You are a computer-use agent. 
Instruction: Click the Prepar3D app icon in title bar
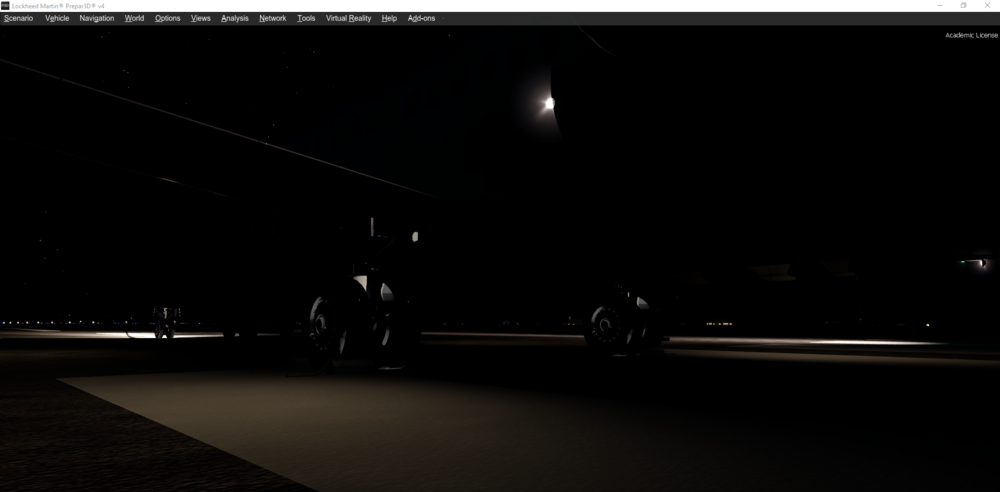(5, 5)
